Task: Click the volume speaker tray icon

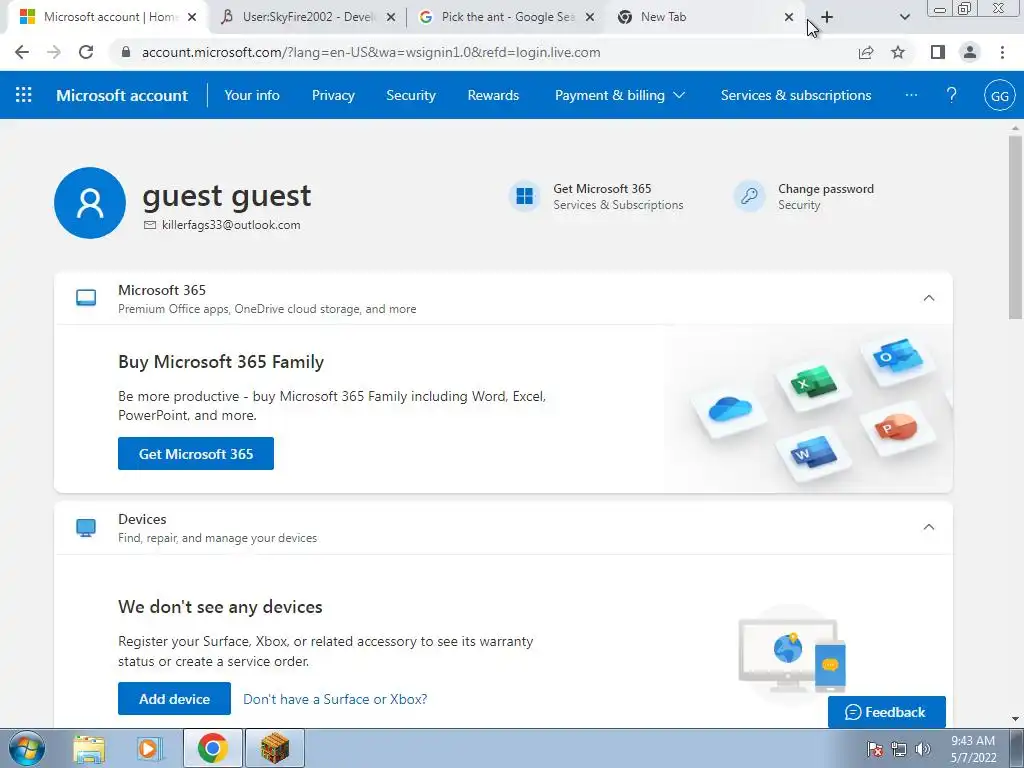Action: tap(923, 749)
